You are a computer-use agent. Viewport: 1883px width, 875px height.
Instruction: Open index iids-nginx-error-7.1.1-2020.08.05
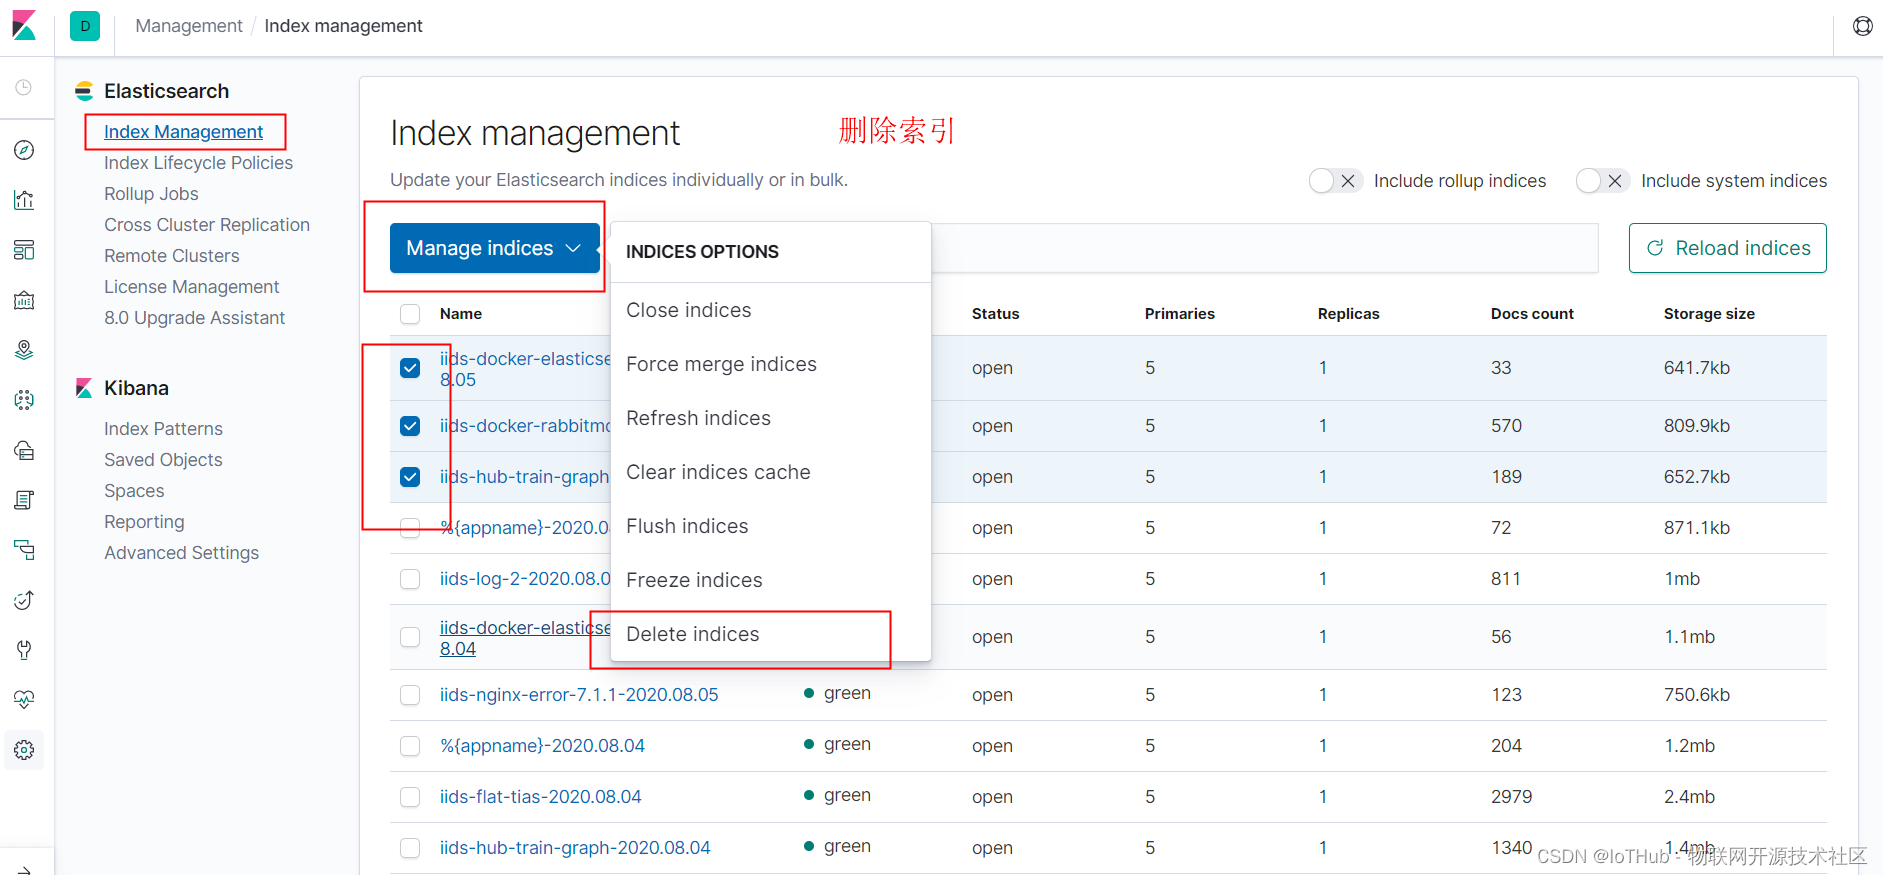point(579,695)
